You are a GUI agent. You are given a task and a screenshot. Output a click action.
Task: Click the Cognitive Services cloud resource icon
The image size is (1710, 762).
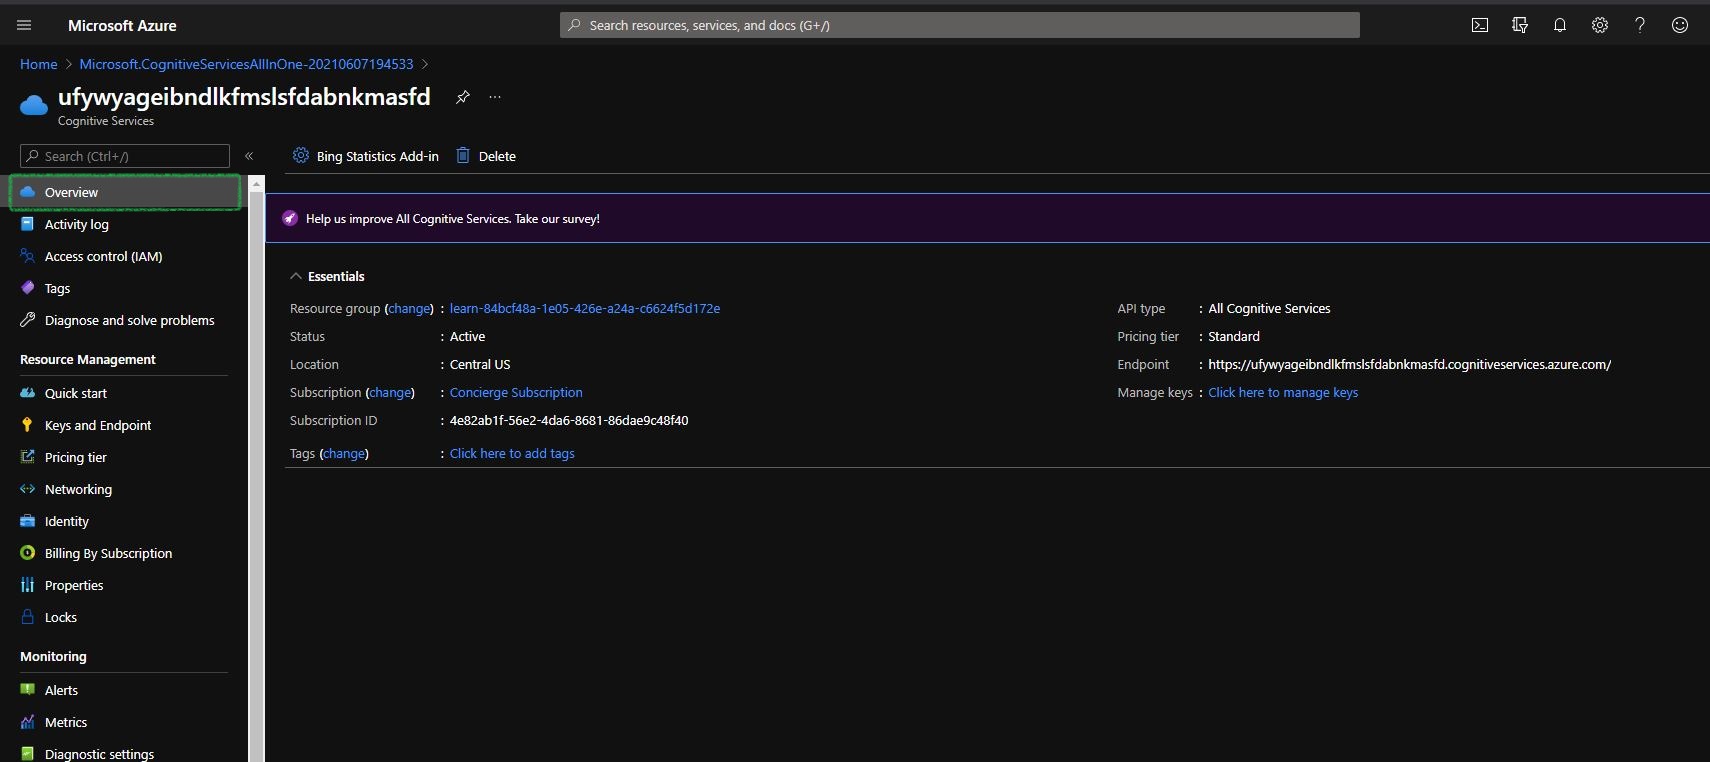tap(34, 105)
